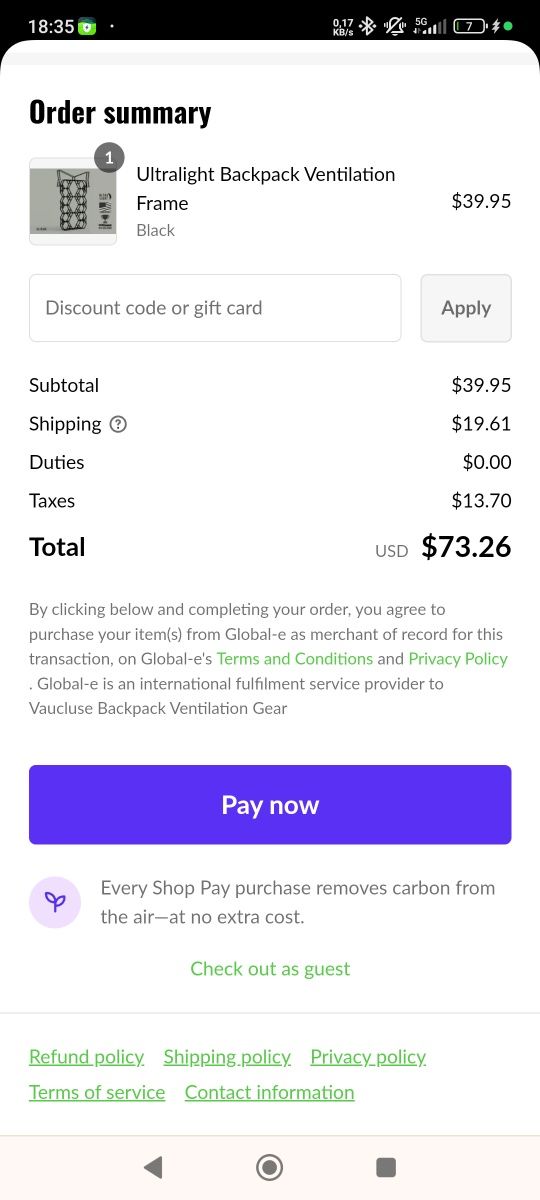Tap the Bluetooth icon in status bar

click(367, 26)
